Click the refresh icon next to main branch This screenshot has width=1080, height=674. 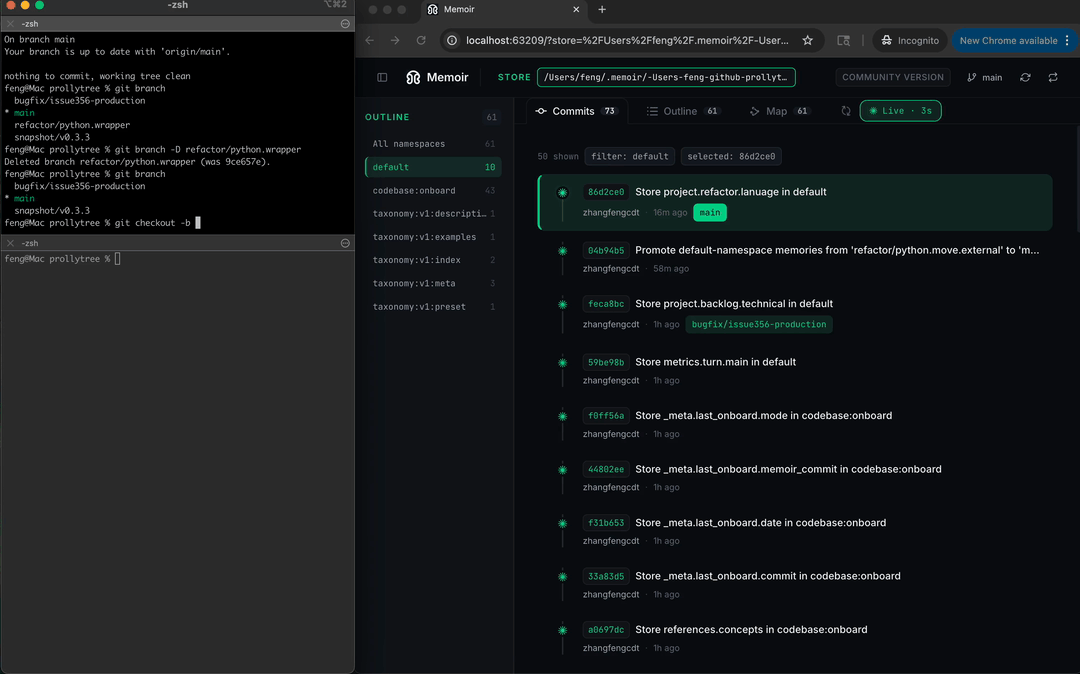click(x=1026, y=77)
